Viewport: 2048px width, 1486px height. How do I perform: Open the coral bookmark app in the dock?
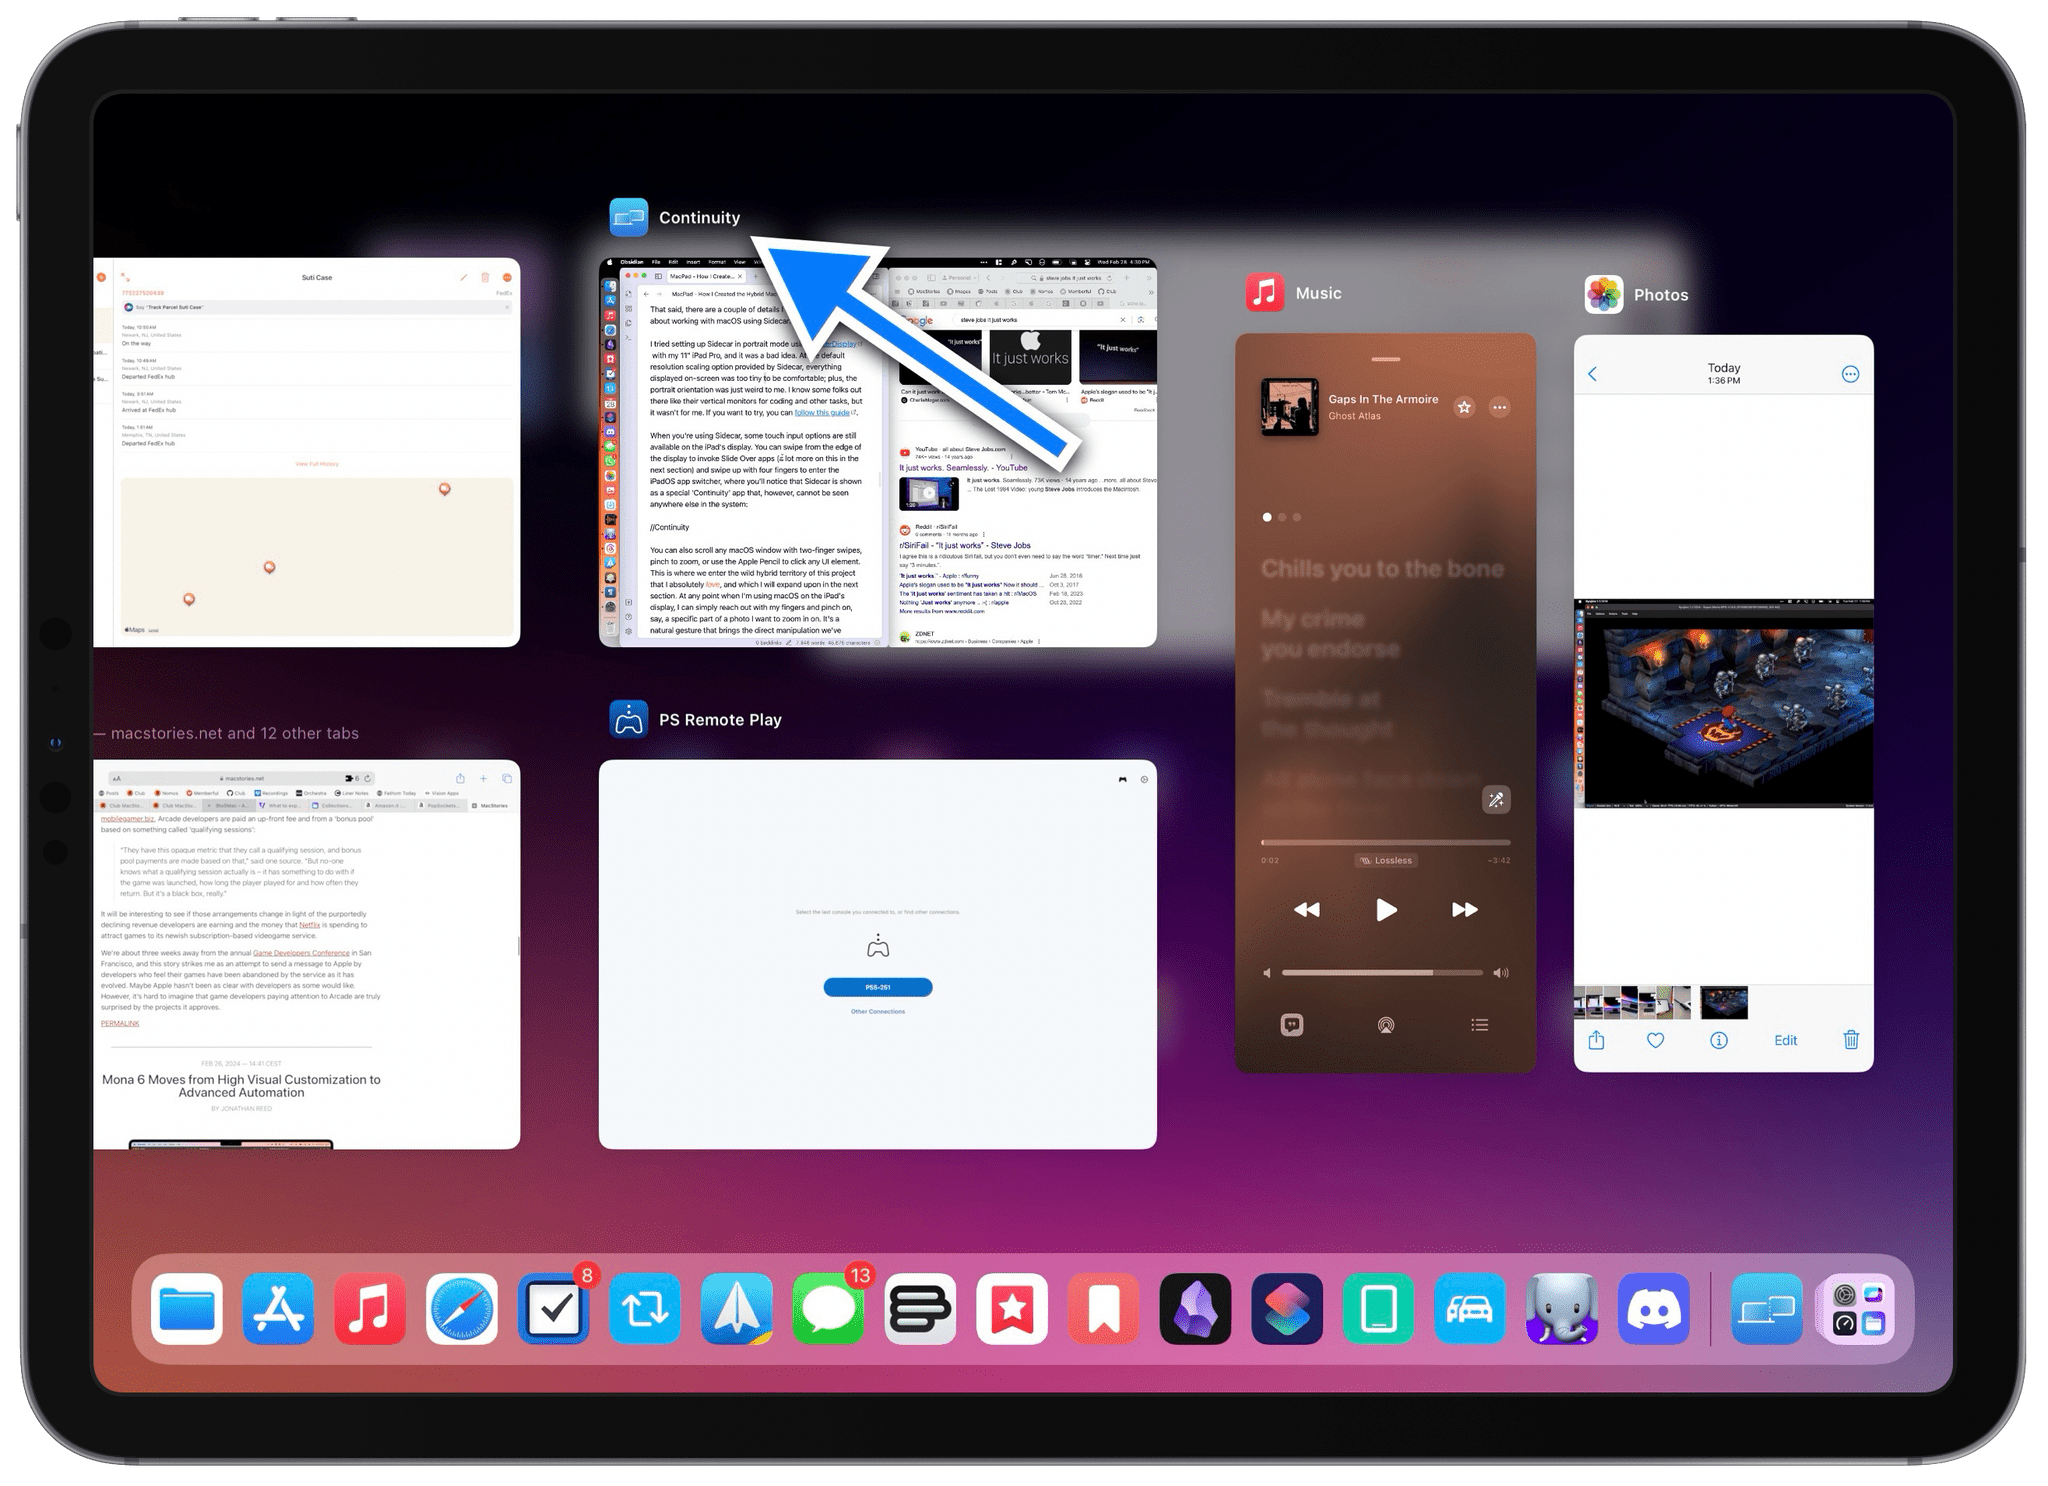(1103, 1308)
